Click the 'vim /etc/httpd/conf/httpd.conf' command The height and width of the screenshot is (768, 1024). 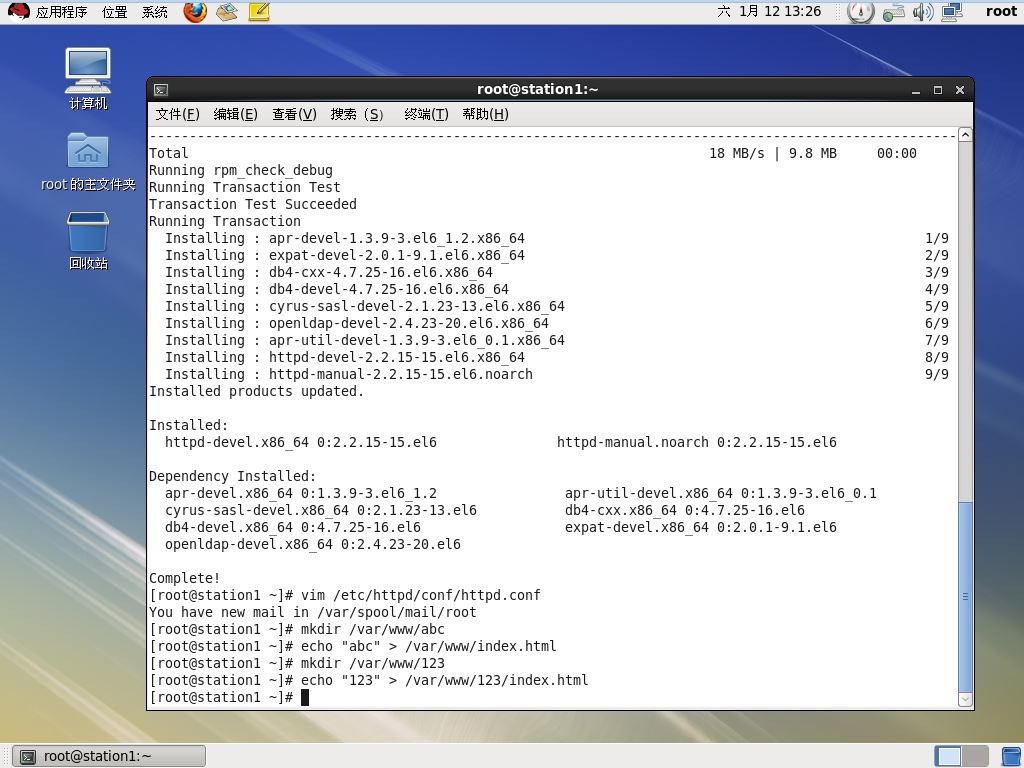[421, 595]
